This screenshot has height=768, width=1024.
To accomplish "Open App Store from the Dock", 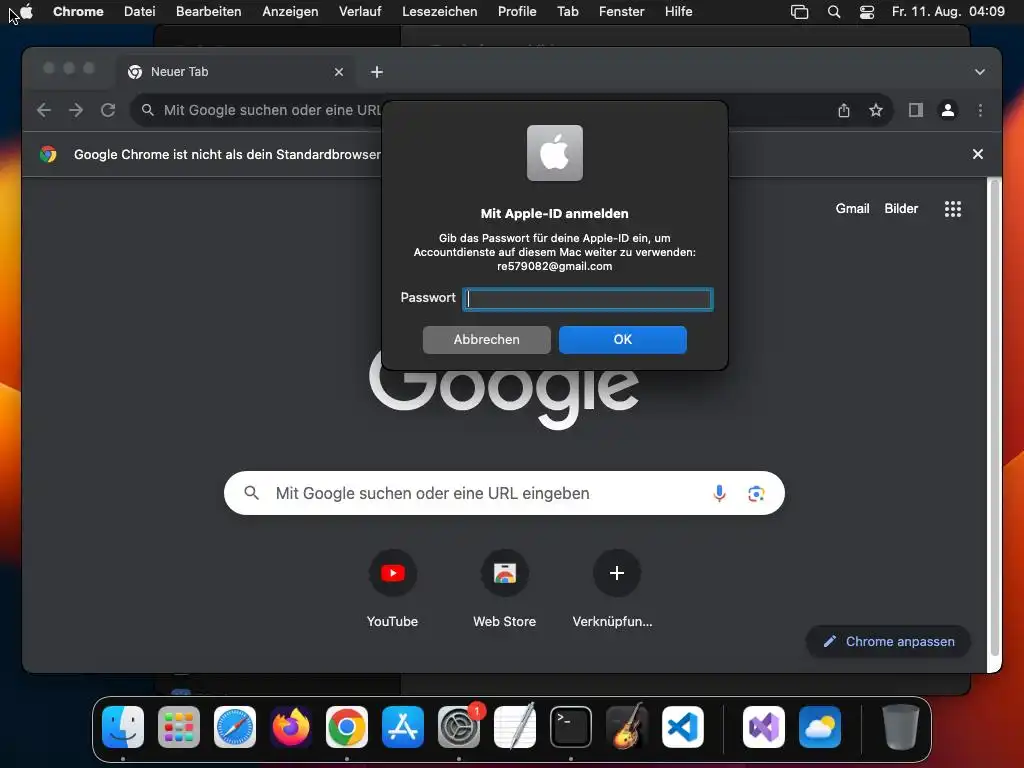I will (402, 727).
